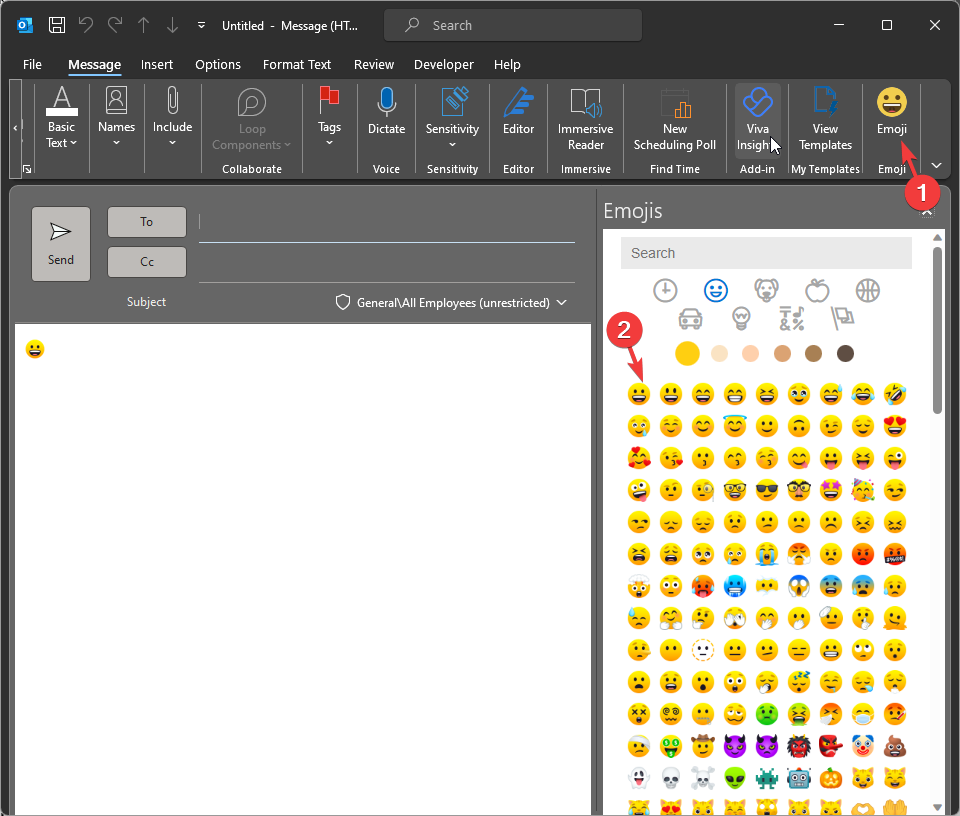
Task: Insert the jack-o-lantern emoji
Action: 831,778
